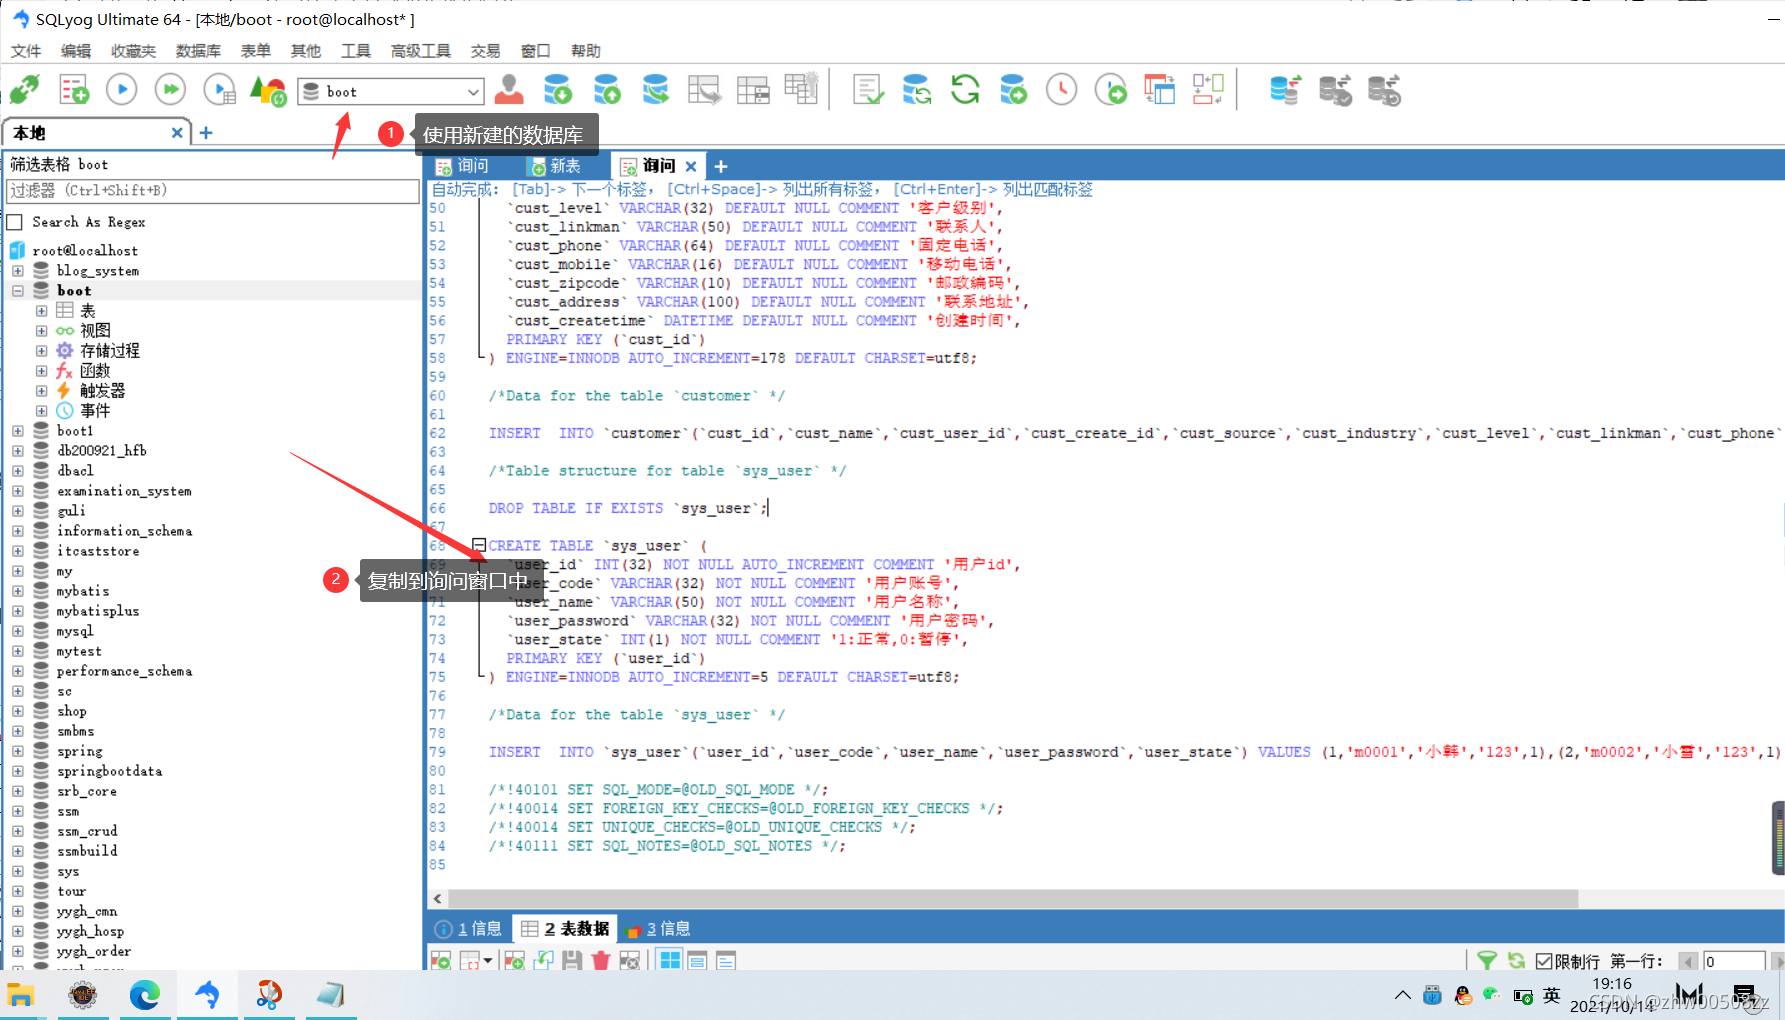
Task: Add a new connection tab next to 本地
Action: 206,133
